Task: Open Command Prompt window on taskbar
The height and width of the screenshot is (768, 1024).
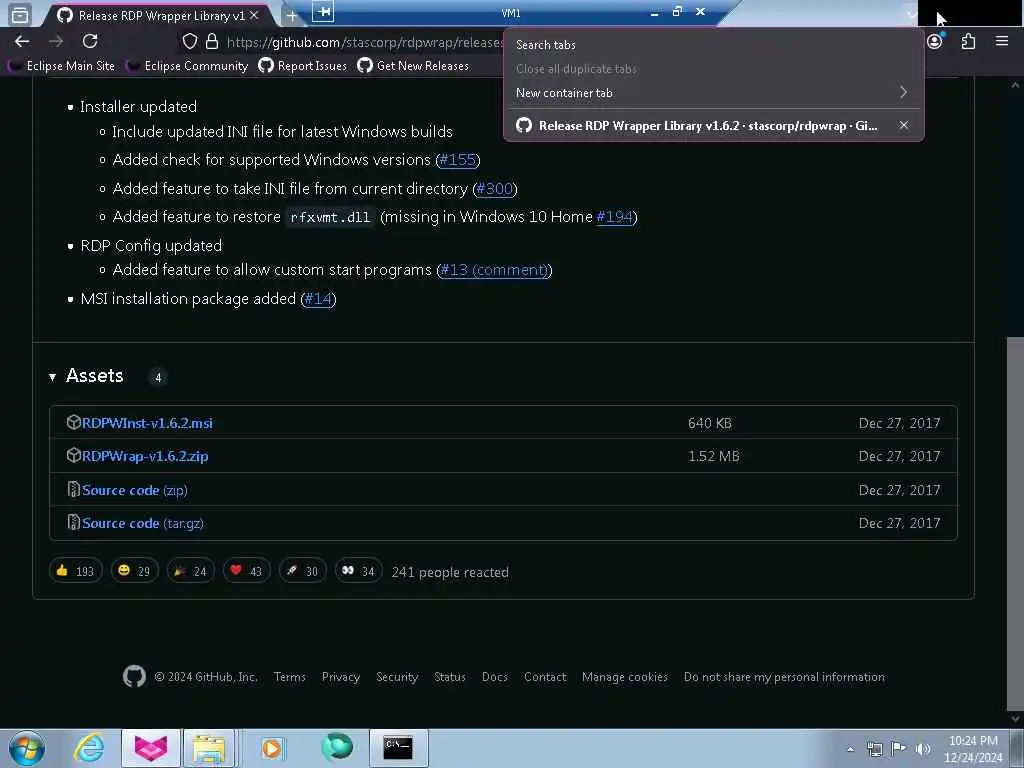Action: coord(398,748)
